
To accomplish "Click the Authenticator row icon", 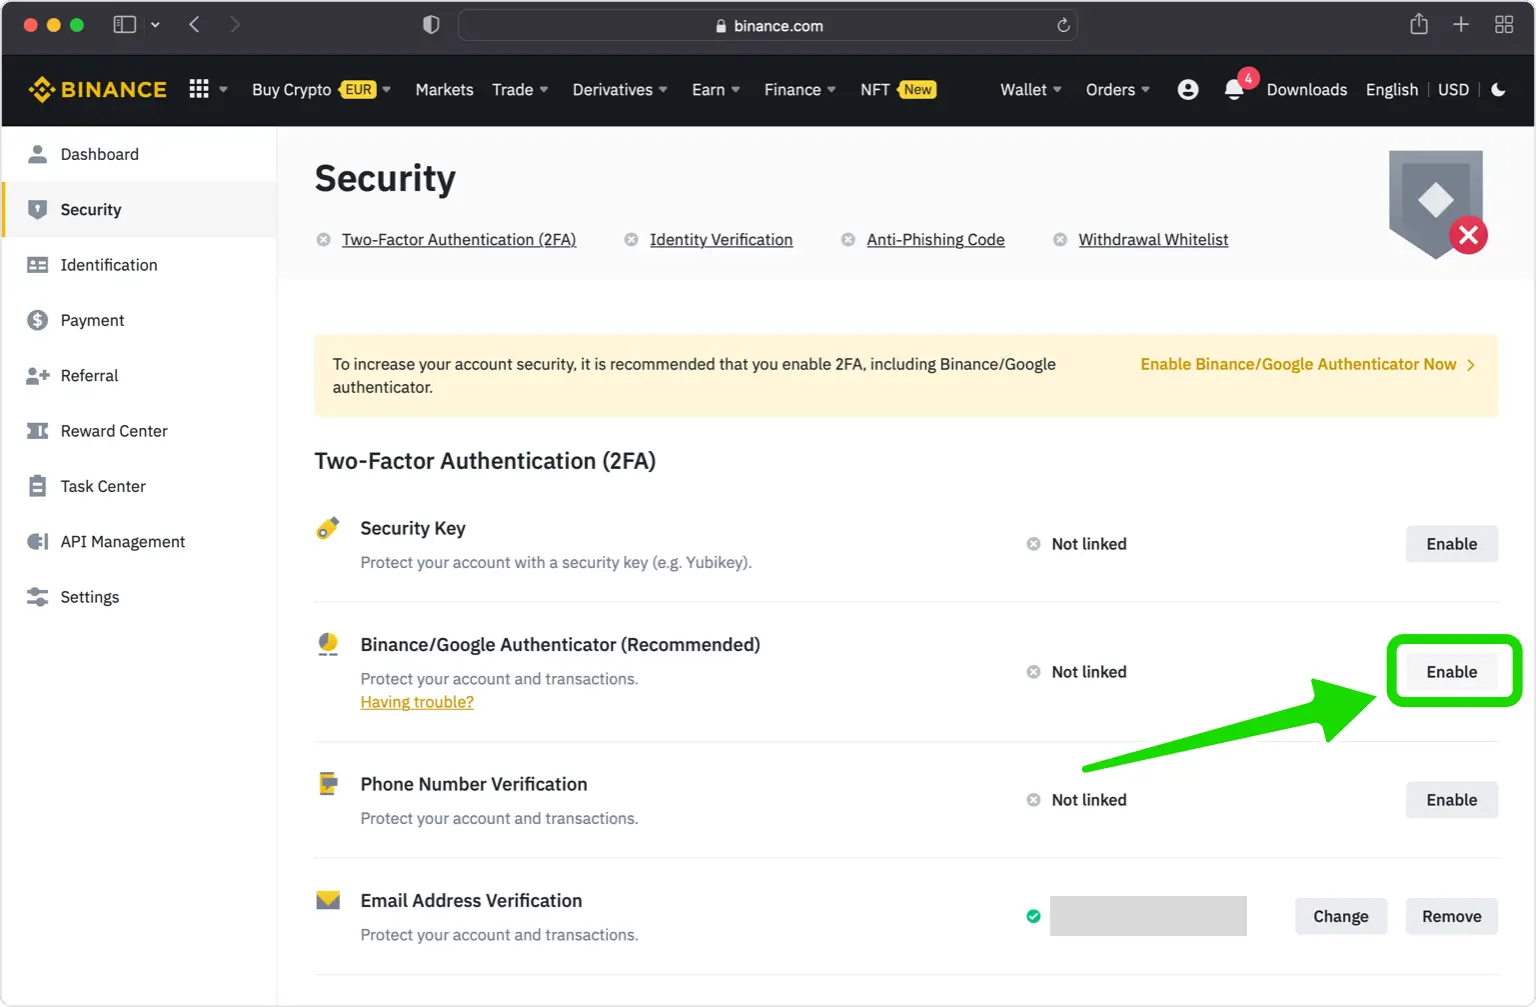I will click(x=328, y=644).
